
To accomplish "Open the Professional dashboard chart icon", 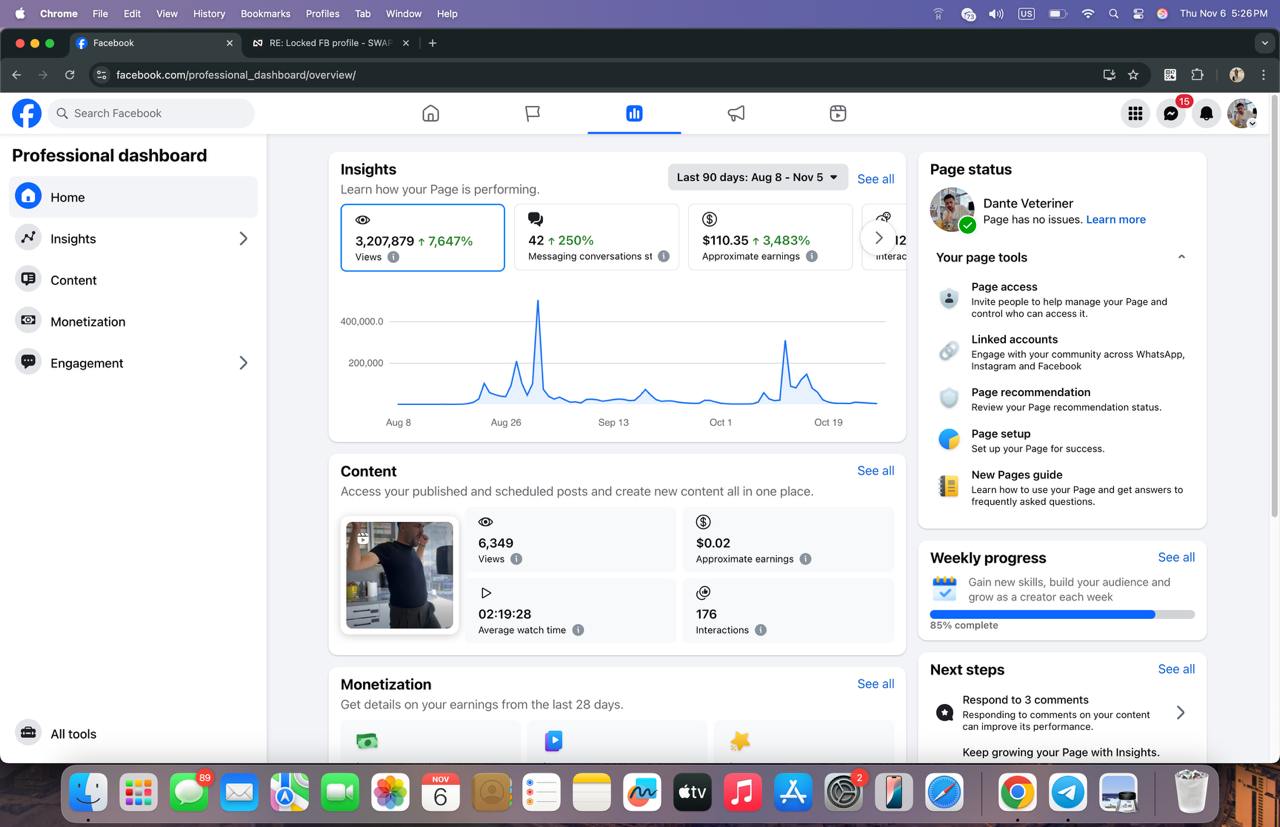I will [634, 113].
